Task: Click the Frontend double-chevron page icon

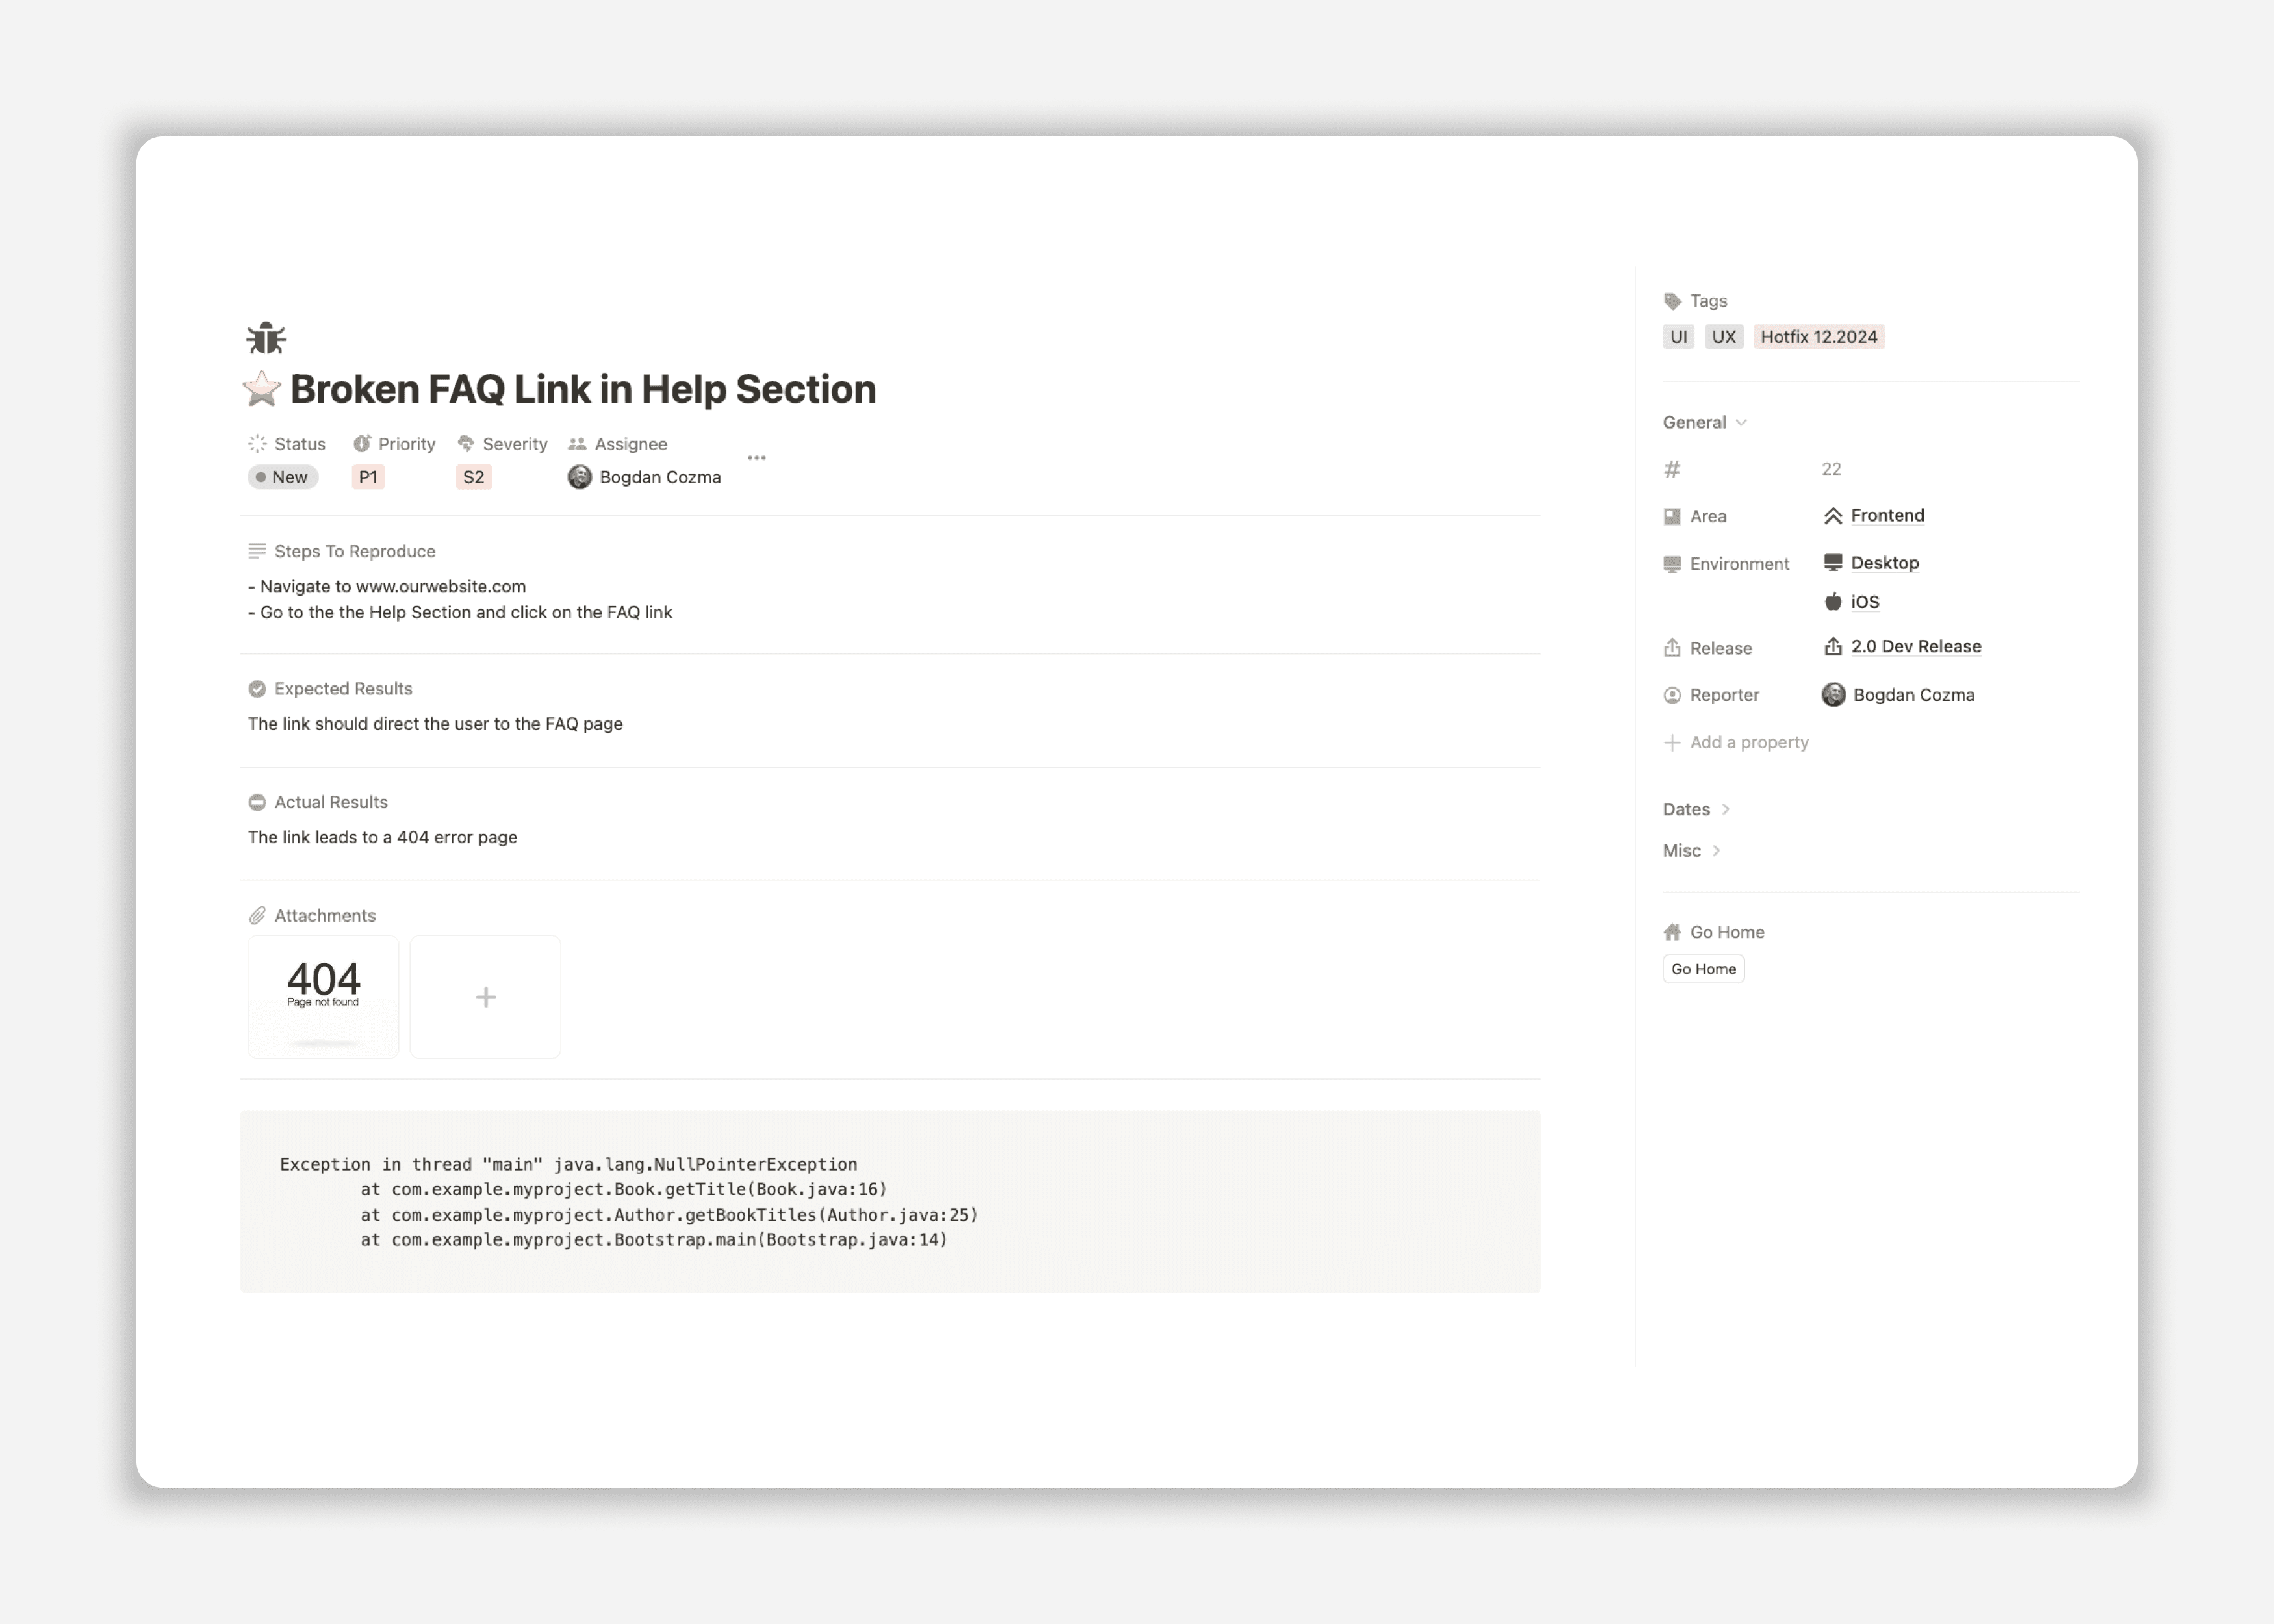Action: click(x=1833, y=516)
